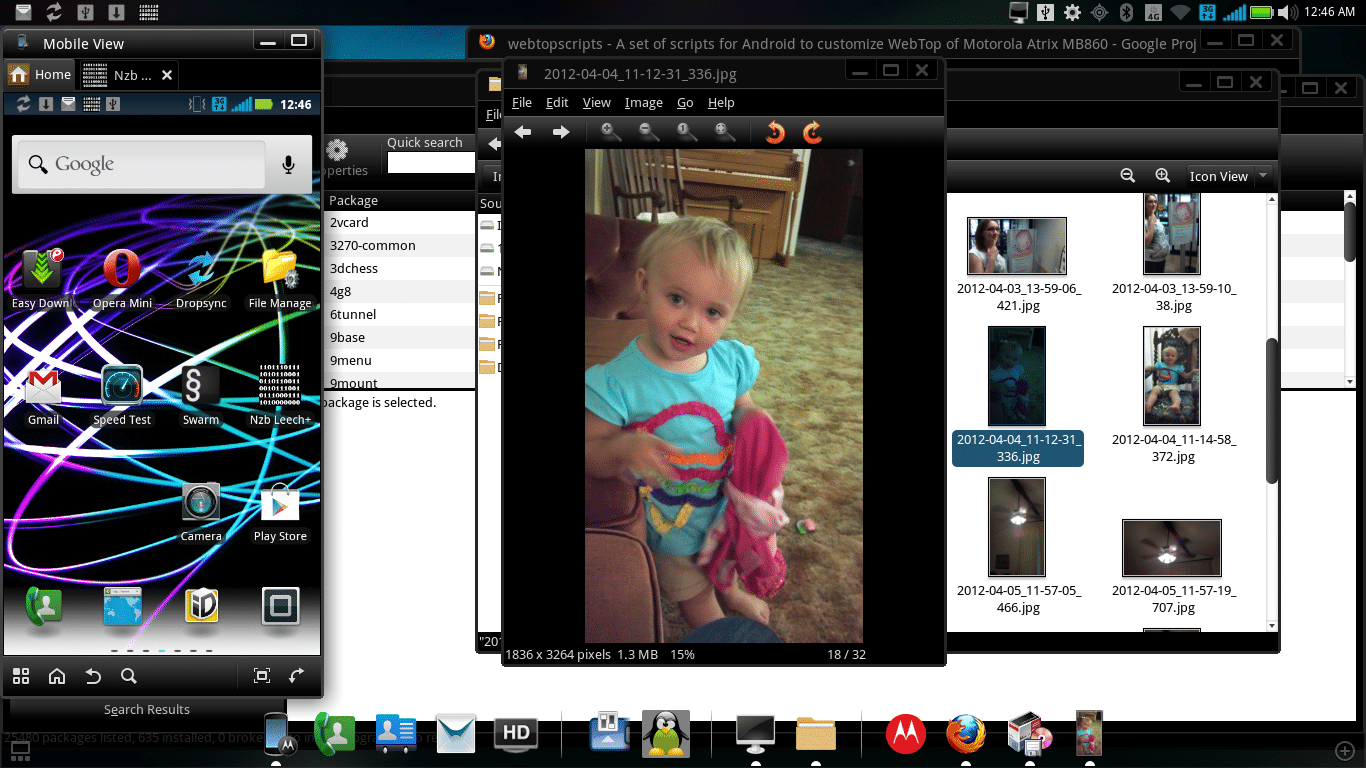Click the Search Results button
Screen dimensions: 1366x768
click(x=147, y=709)
